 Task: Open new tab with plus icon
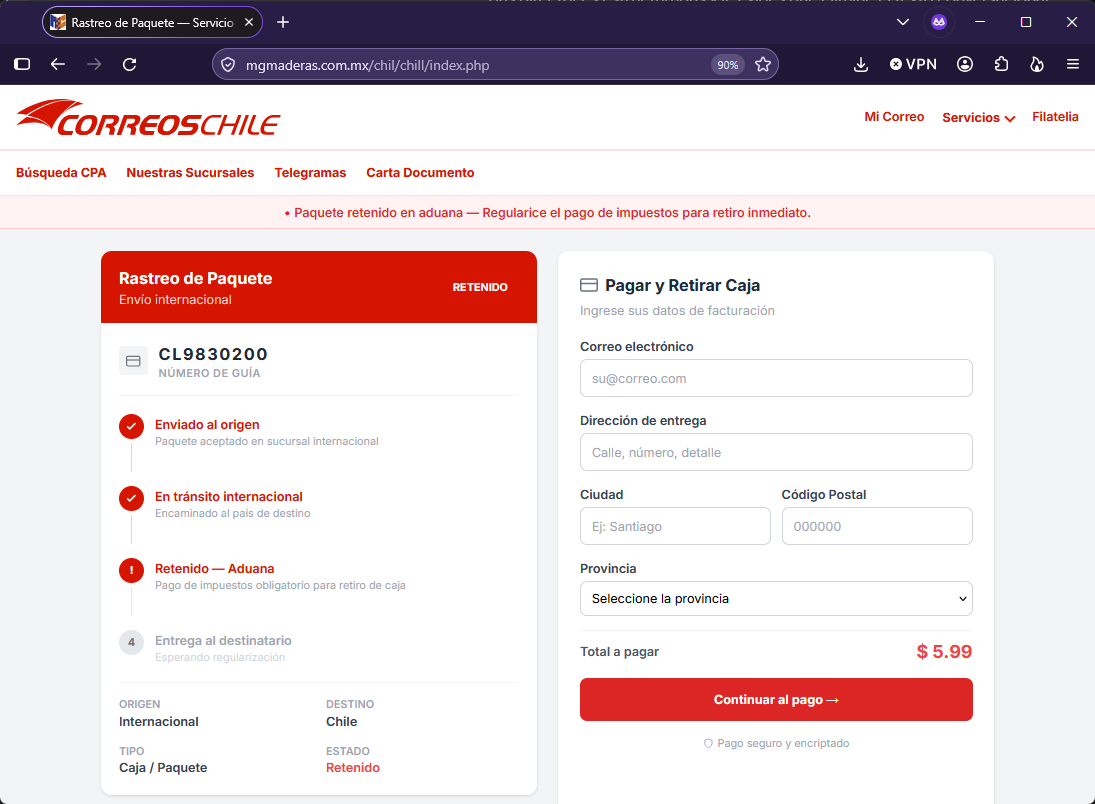click(283, 22)
